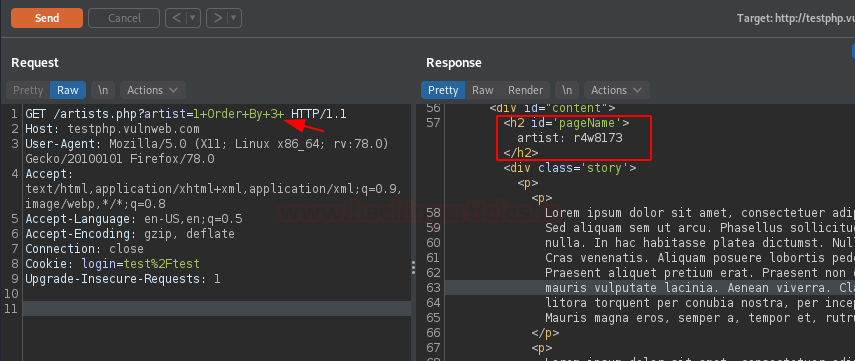The width and height of the screenshot is (855, 361).
Task: Click the Cookie: login=test%2Ftest line
Action: pyautogui.click(x=112, y=264)
